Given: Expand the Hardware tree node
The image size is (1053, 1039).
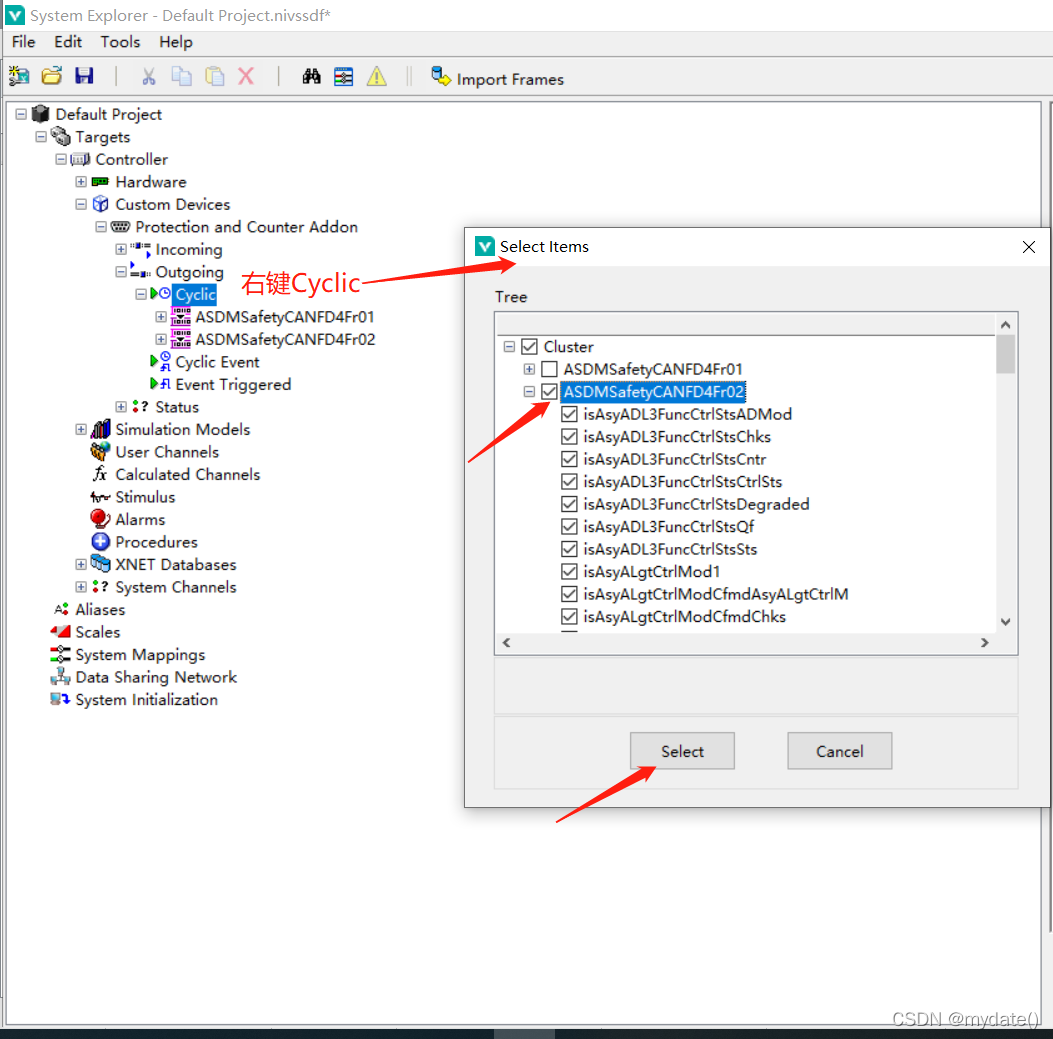Looking at the screenshot, I should 81,182.
